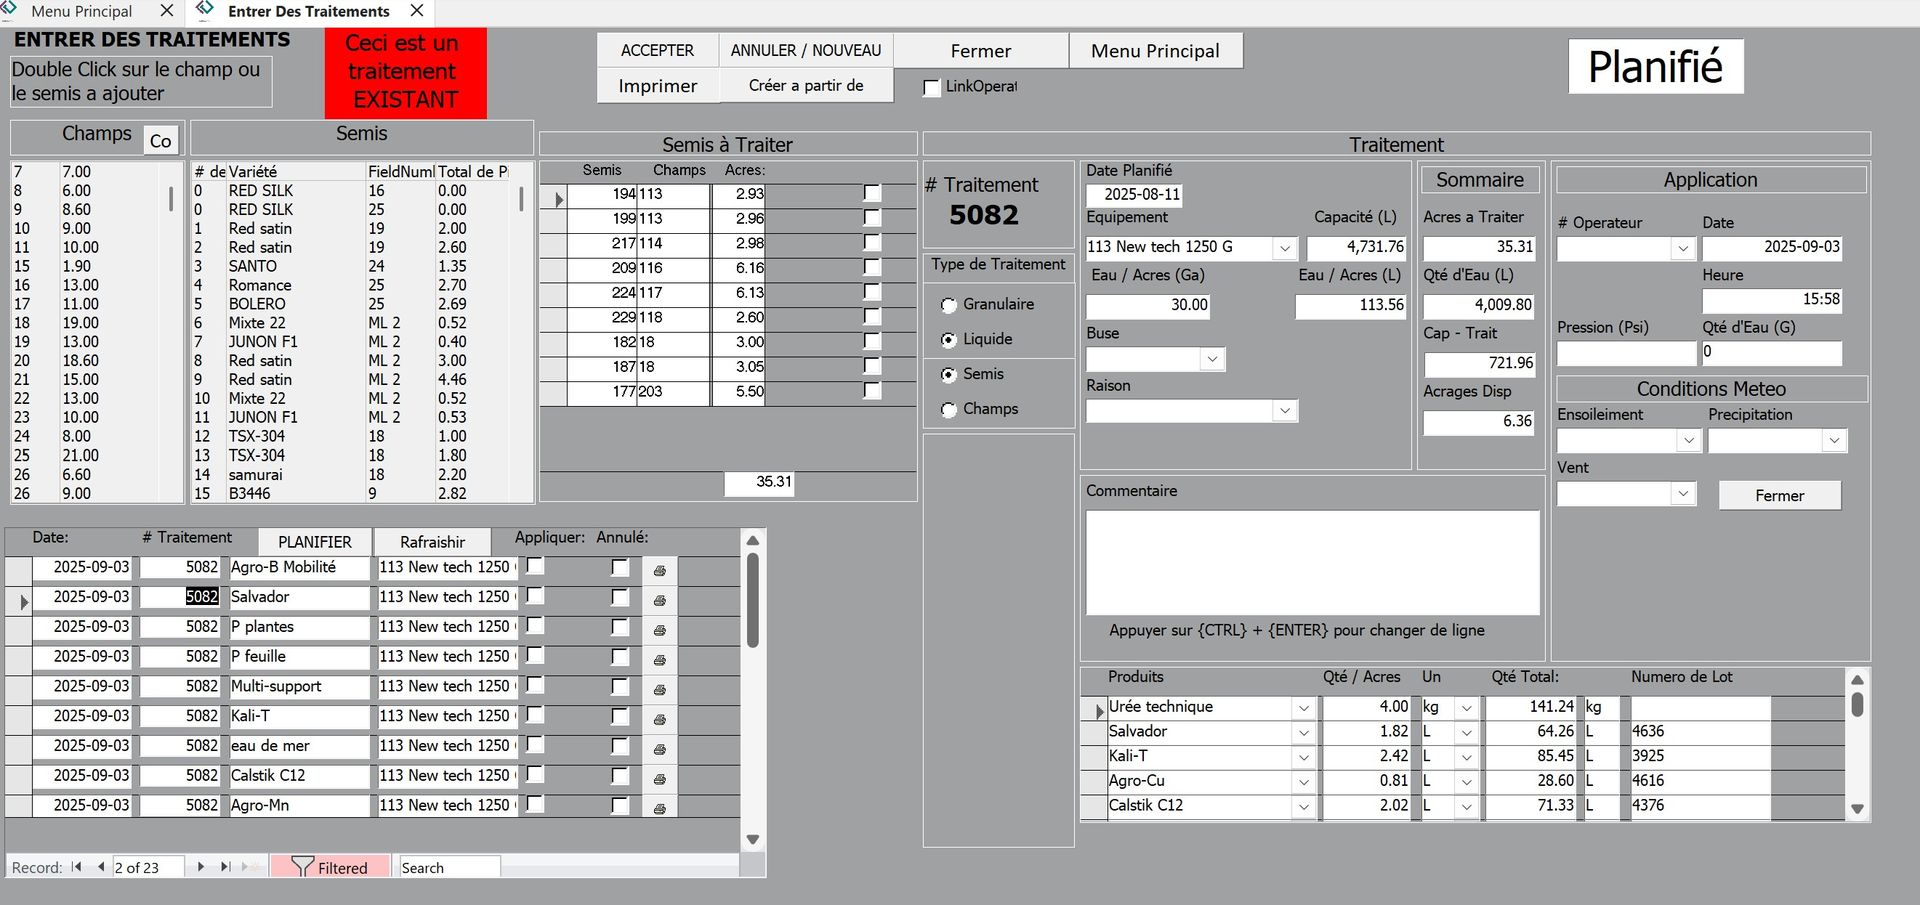The image size is (1920, 905).
Task: Click the print icon for Kali-T treatment row
Action: point(659,719)
